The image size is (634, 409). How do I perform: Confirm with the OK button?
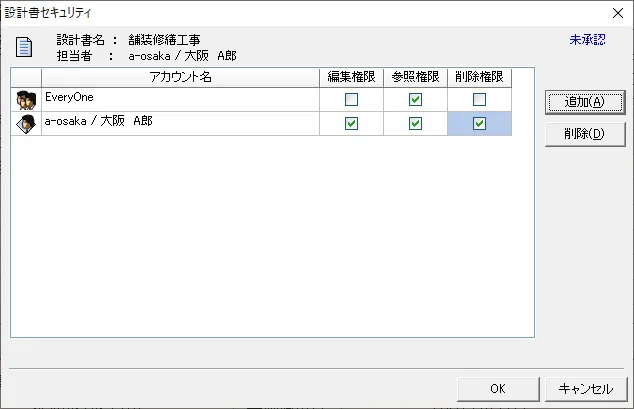coord(498,389)
